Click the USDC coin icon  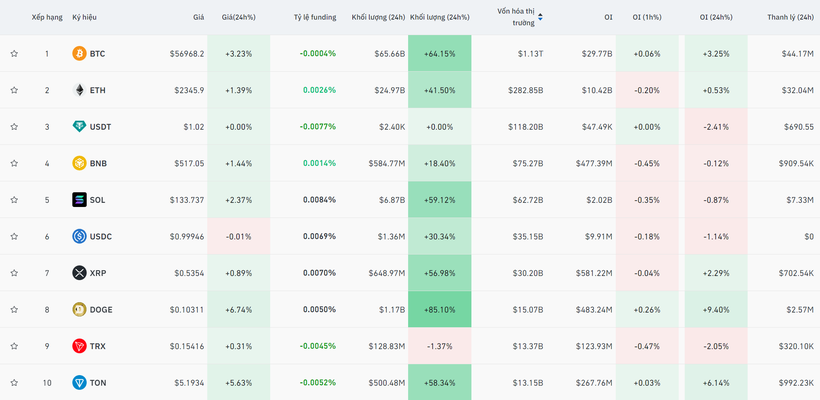pyautogui.click(x=79, y=236)
